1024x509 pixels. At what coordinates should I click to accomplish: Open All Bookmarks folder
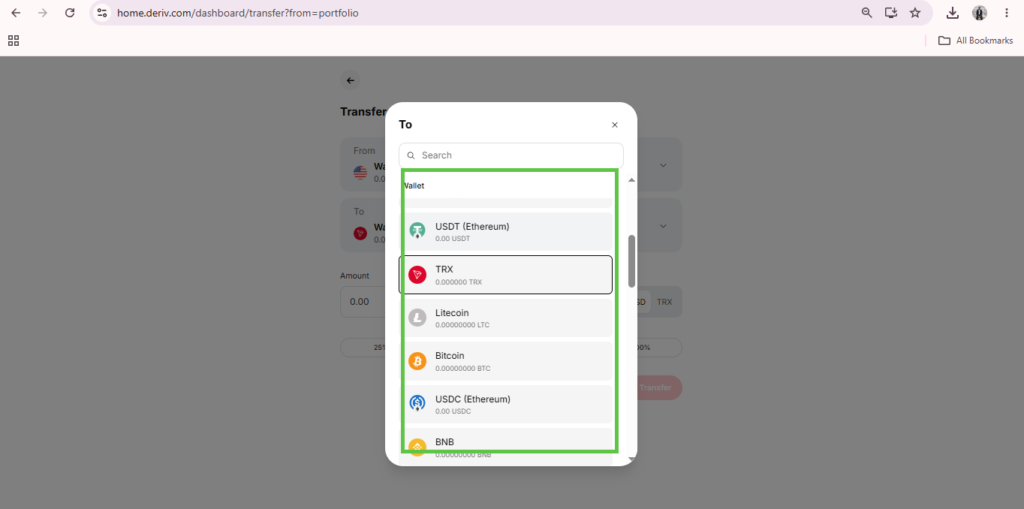(x=975, y=41)
